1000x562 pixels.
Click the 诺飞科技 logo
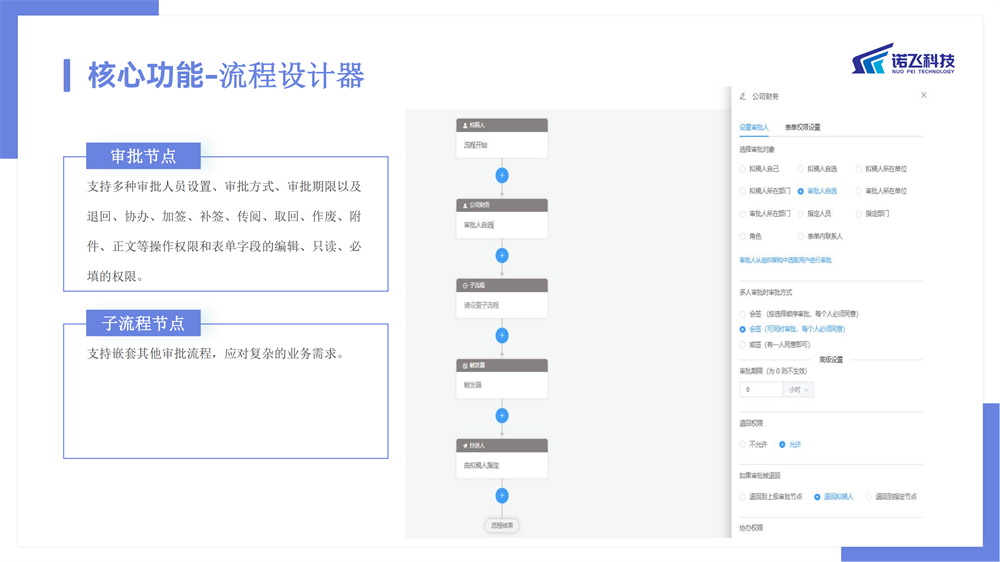[903, 59]
